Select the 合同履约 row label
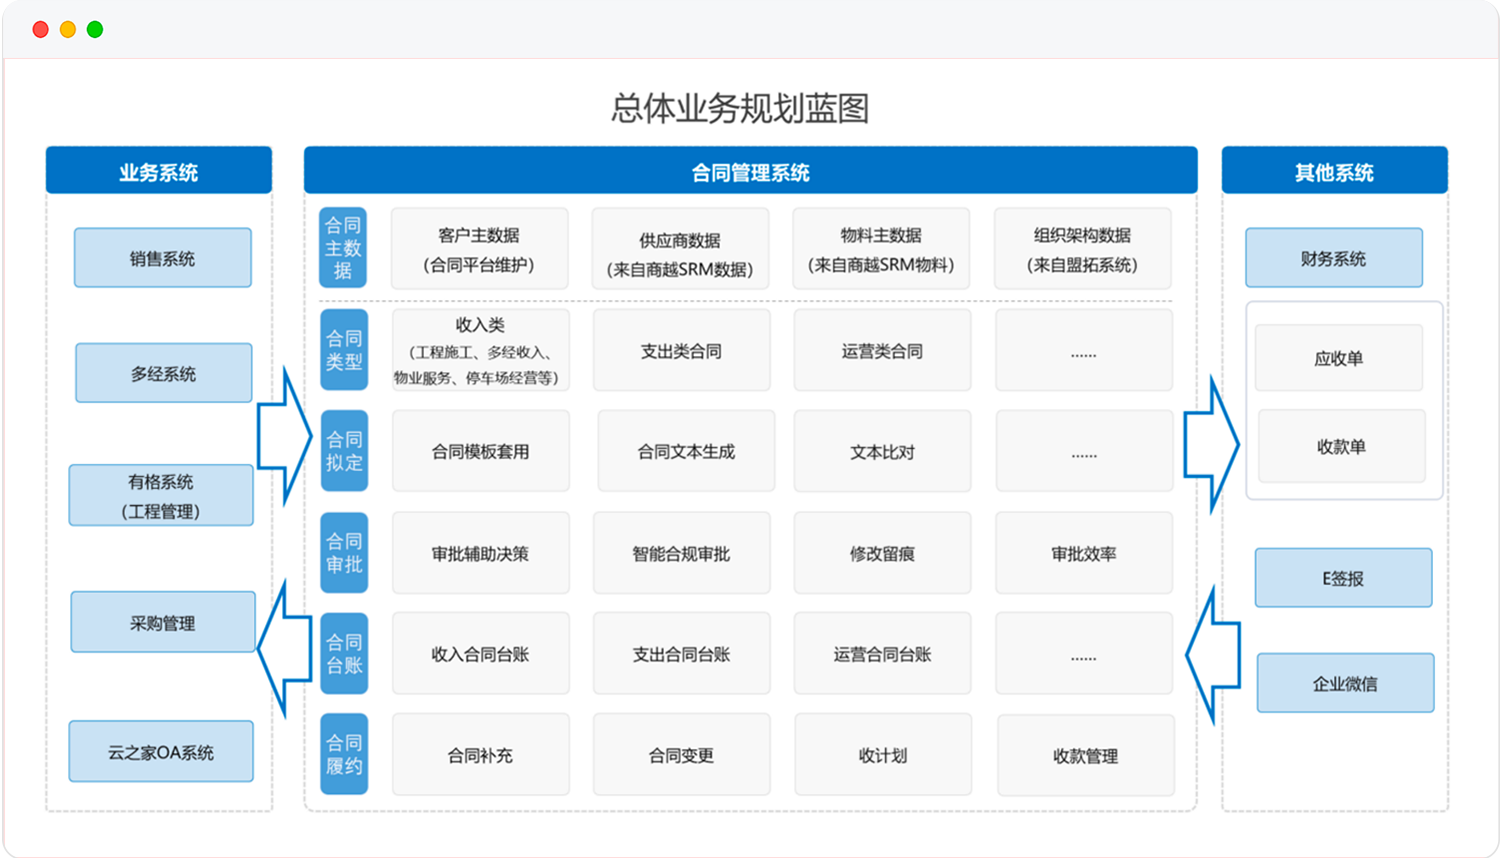 point(344,755)
